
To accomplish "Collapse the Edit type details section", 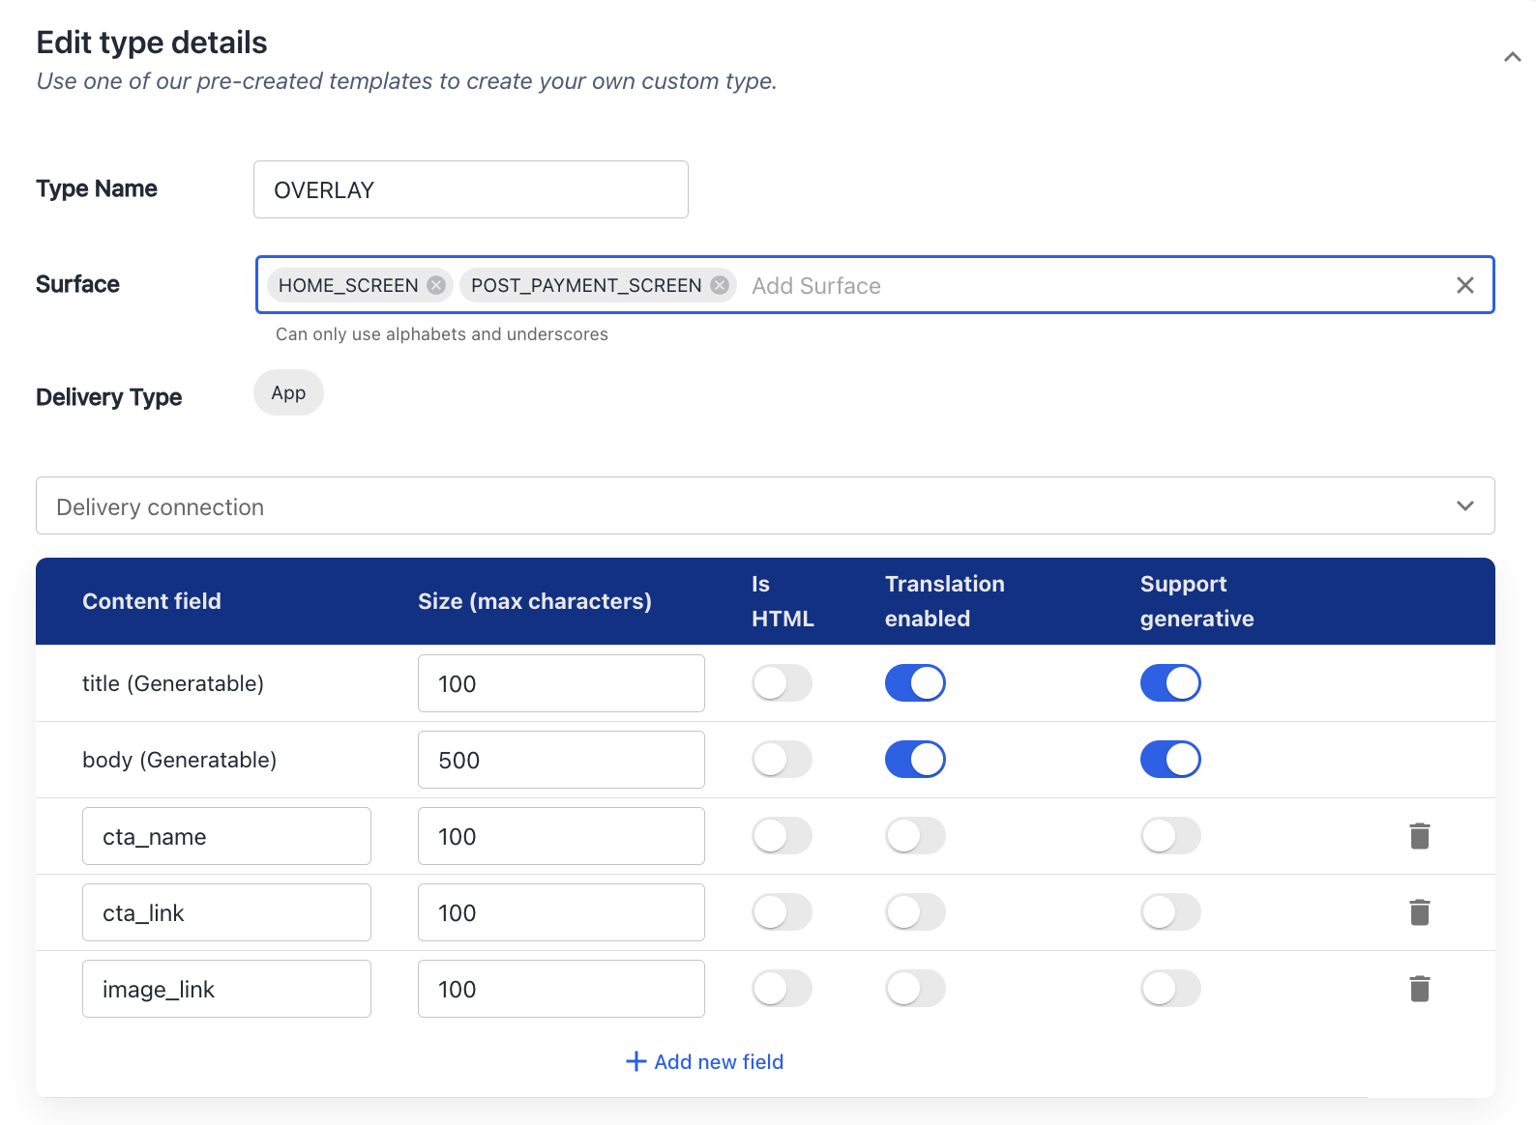I will pyautogui.click(x=1512, y=57).
